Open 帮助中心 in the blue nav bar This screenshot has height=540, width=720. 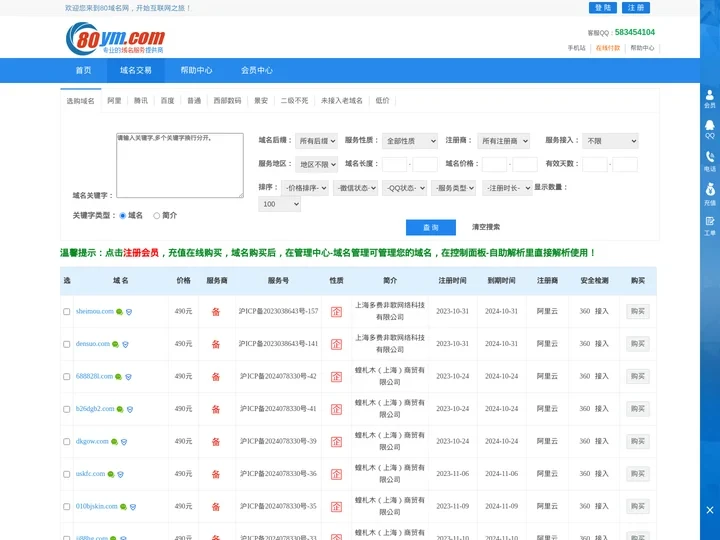tap(197, 70)
